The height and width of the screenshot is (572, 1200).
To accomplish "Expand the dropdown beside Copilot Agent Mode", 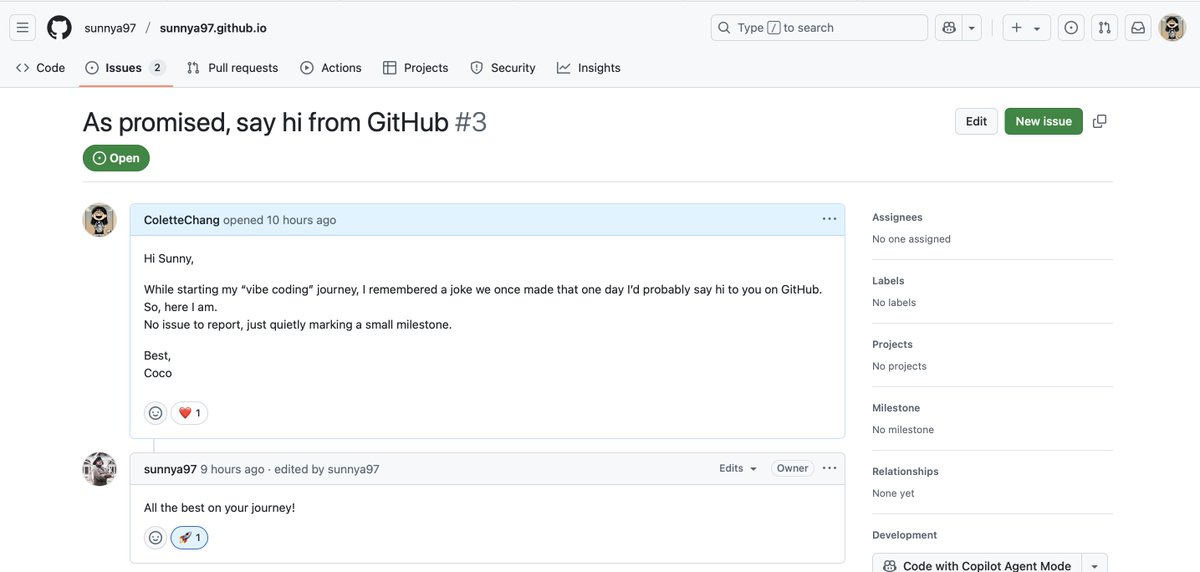I will pyautogui.click(x=1095, y=565).
